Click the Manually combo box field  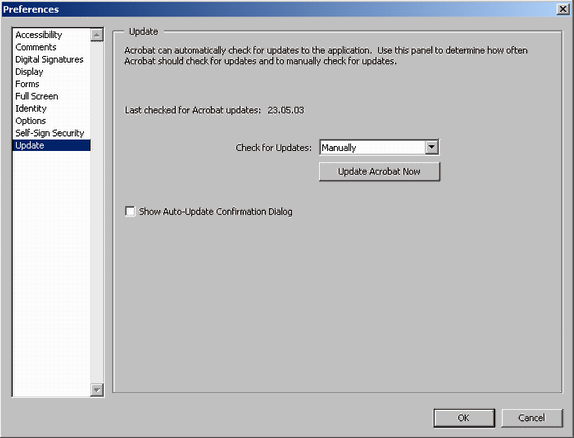click(379, 147)
